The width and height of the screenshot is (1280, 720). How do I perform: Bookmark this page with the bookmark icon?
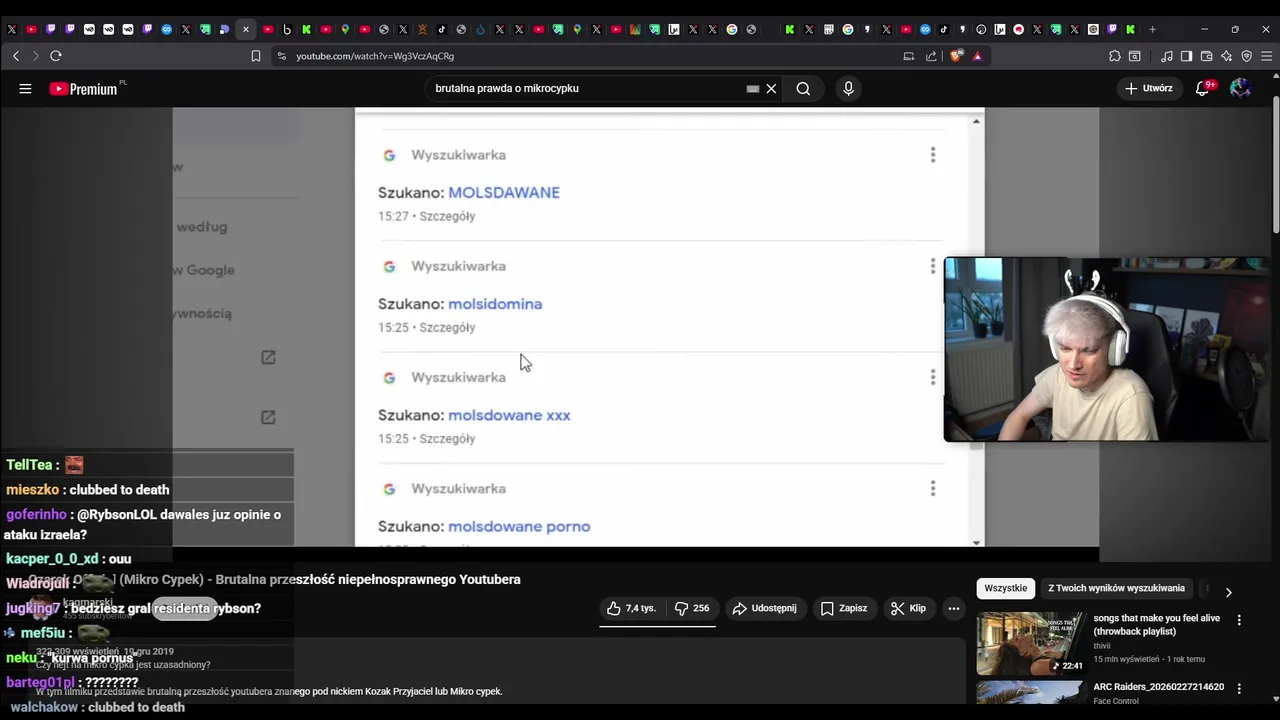[x=256, y=56]
